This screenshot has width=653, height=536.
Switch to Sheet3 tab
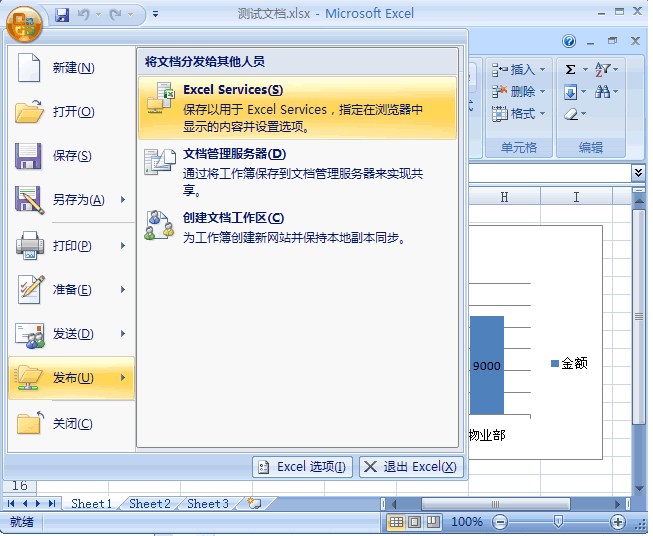pos(208,504)
